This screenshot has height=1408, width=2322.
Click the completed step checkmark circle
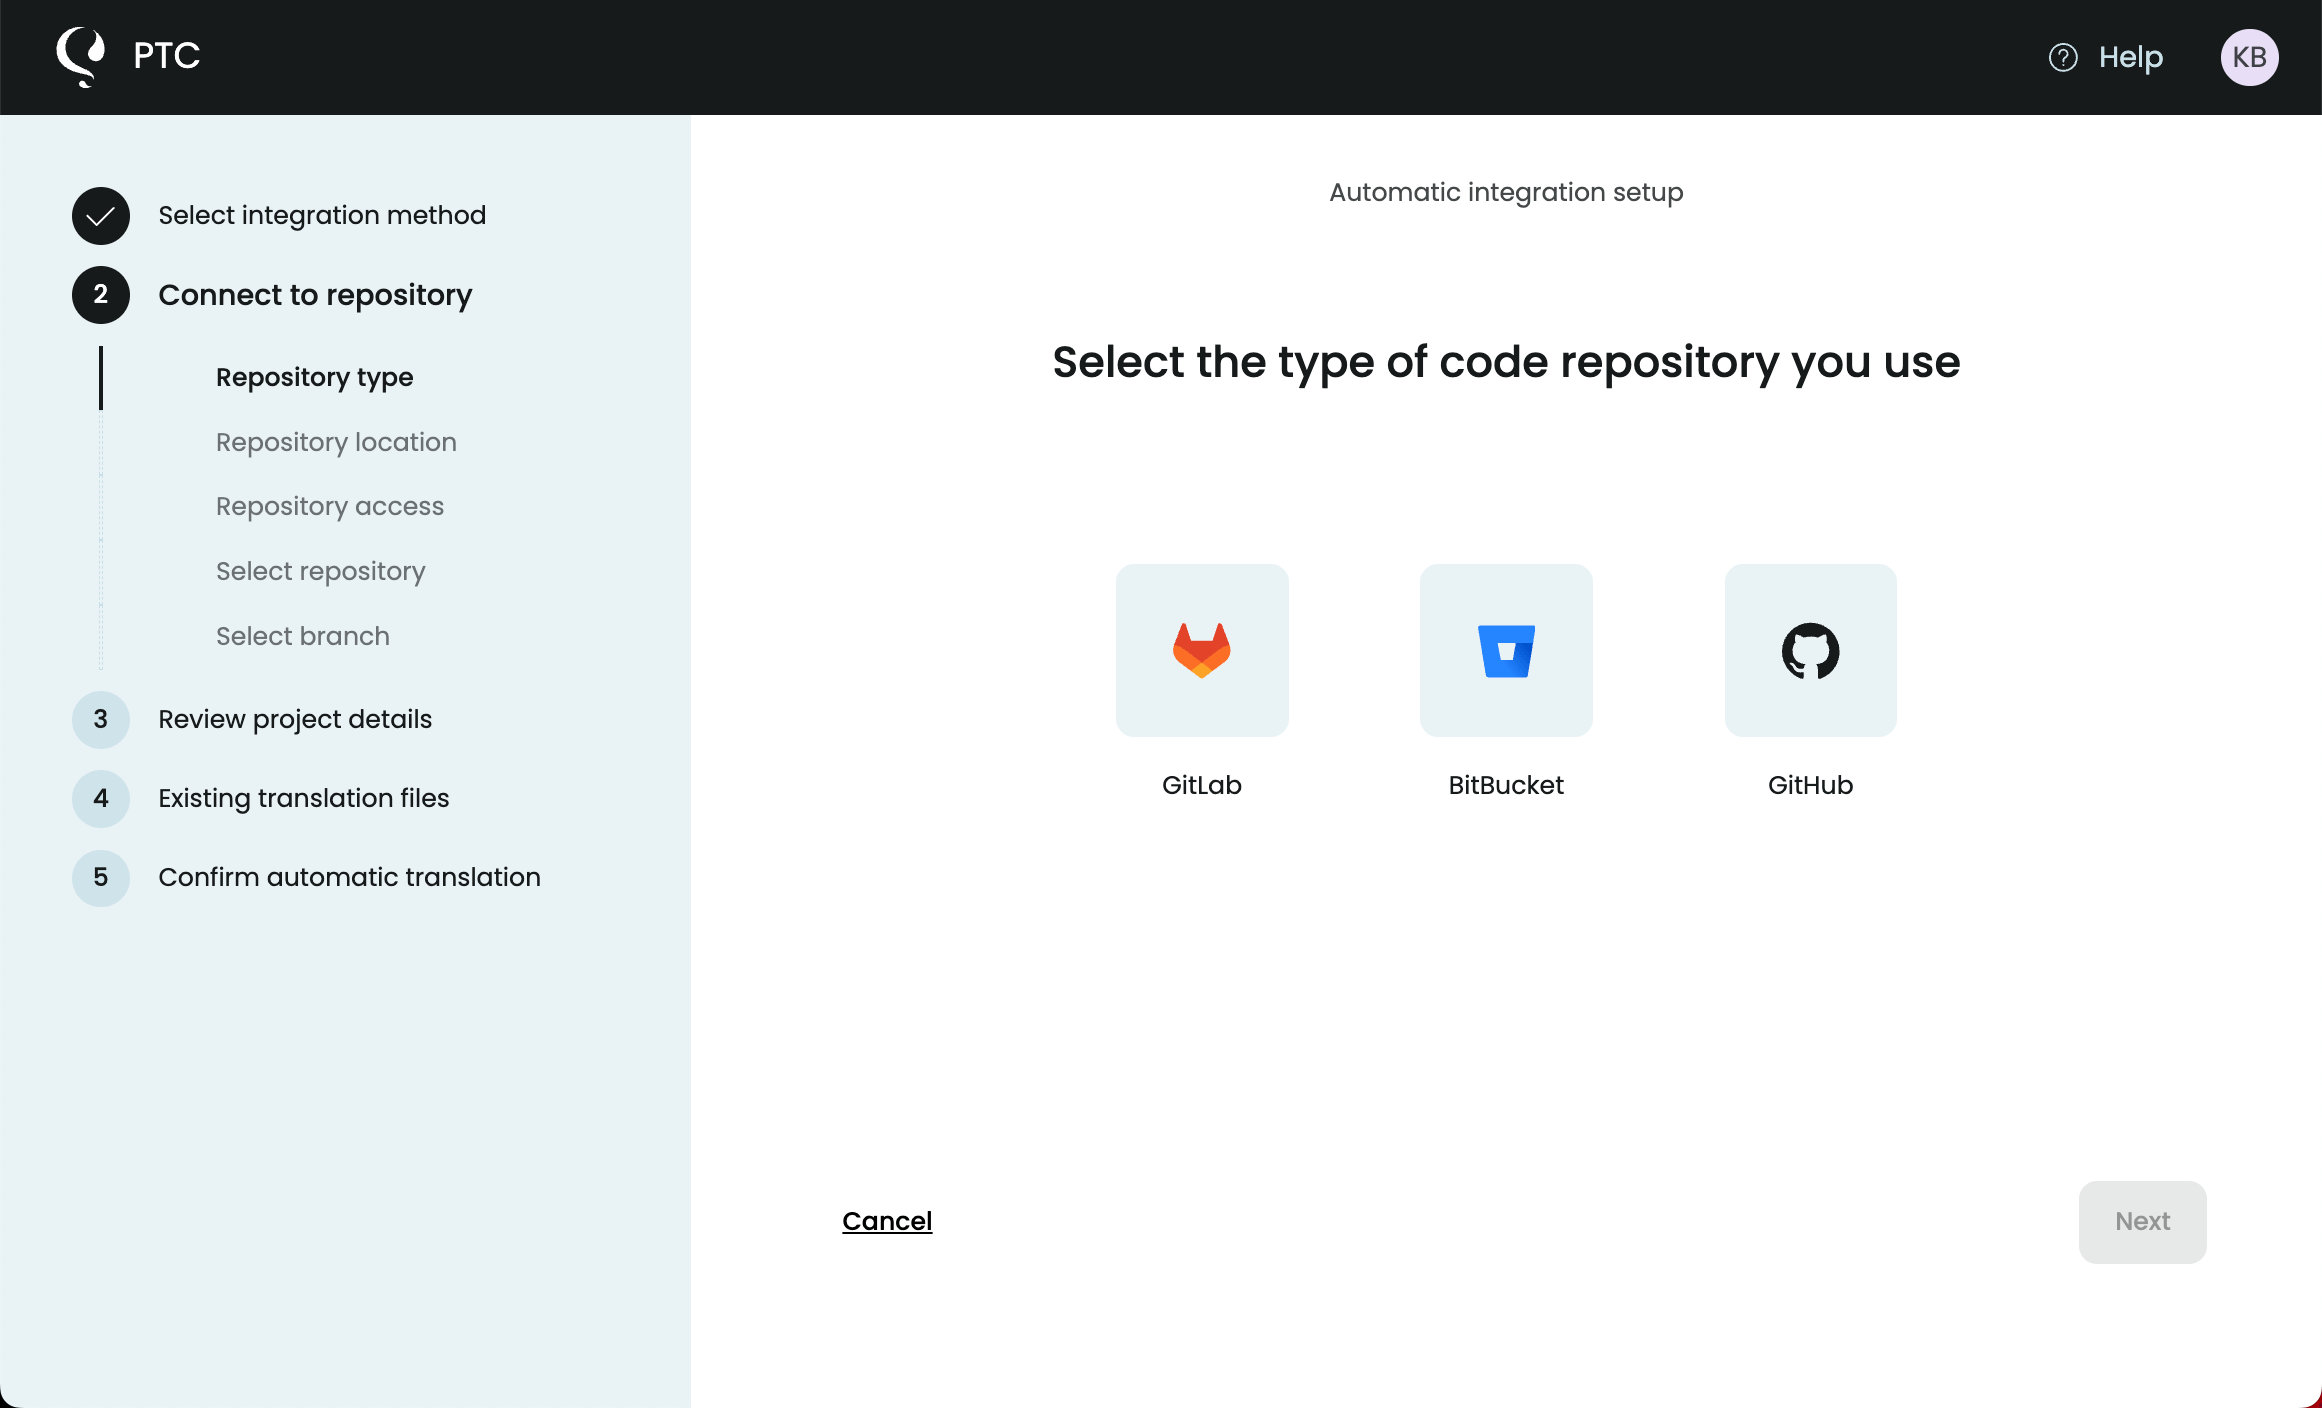point(100,215)
